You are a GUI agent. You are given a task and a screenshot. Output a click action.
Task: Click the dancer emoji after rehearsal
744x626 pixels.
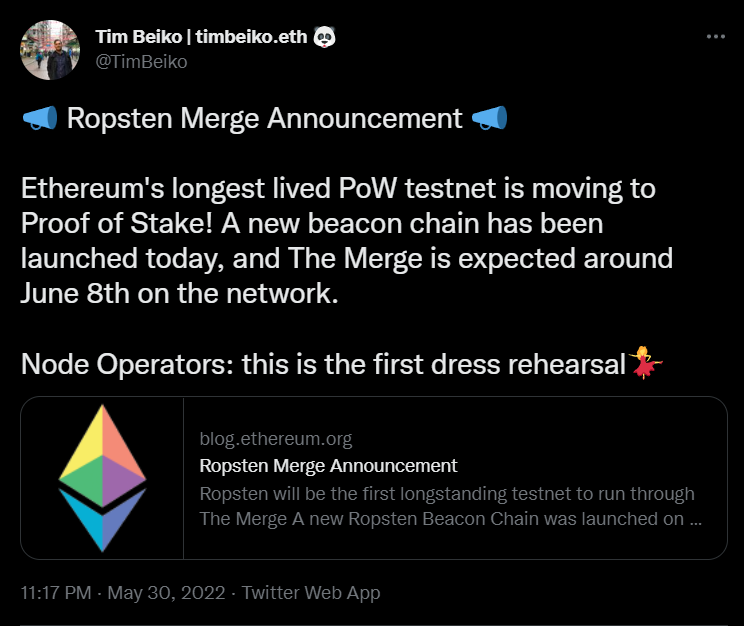[x=643, y=362]
